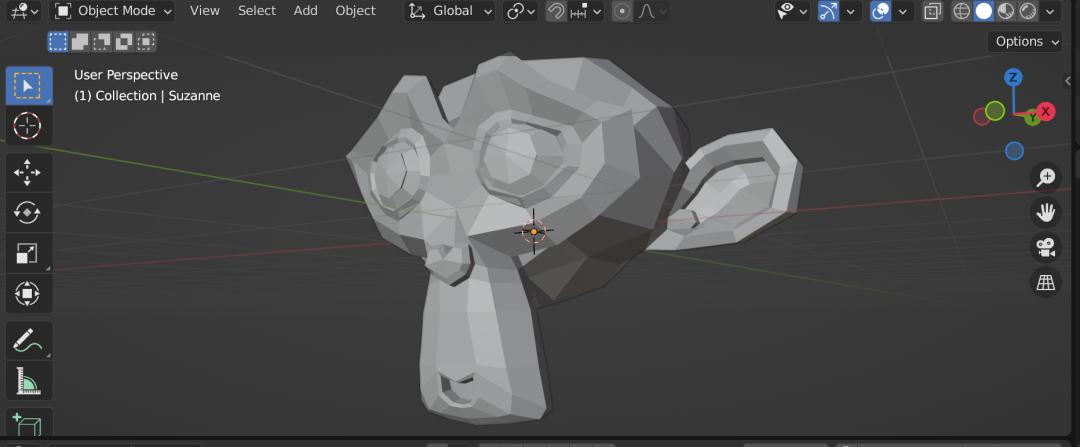The image size is (1080, 447).
Task: Switch to wireframe viewport shading
Action: (962, 12)
